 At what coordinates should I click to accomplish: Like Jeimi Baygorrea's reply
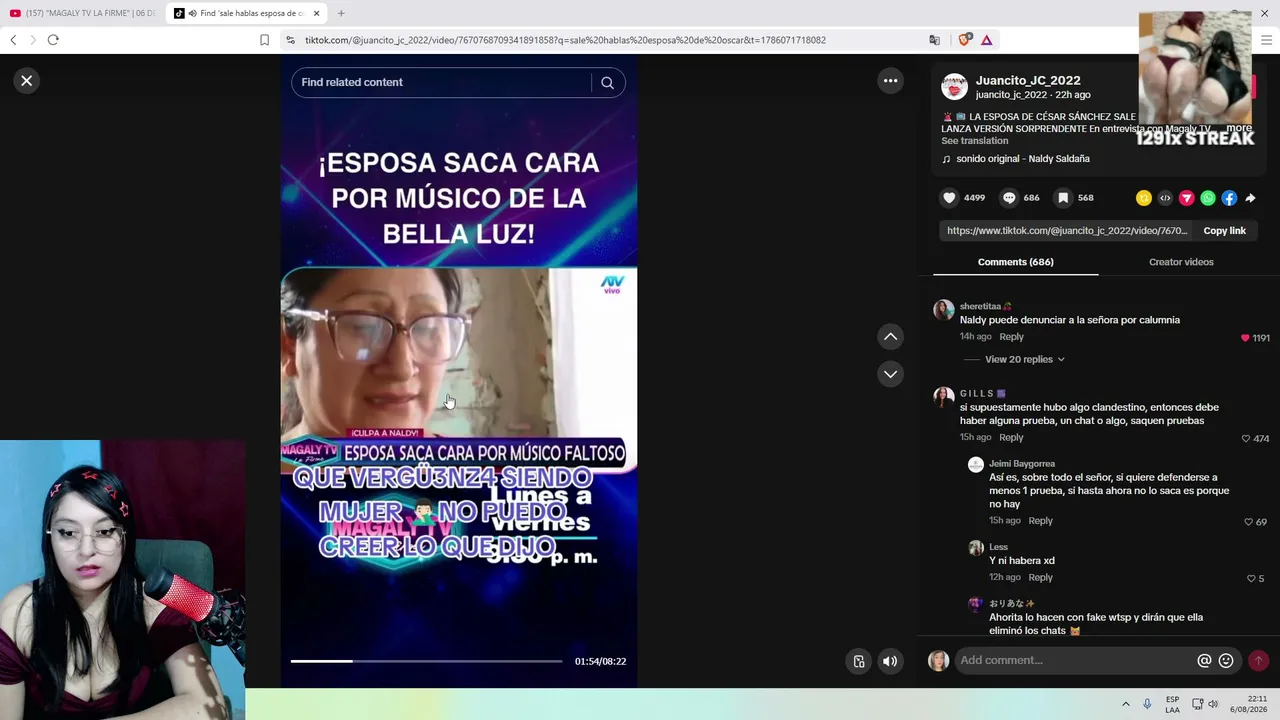[1248, 522]
